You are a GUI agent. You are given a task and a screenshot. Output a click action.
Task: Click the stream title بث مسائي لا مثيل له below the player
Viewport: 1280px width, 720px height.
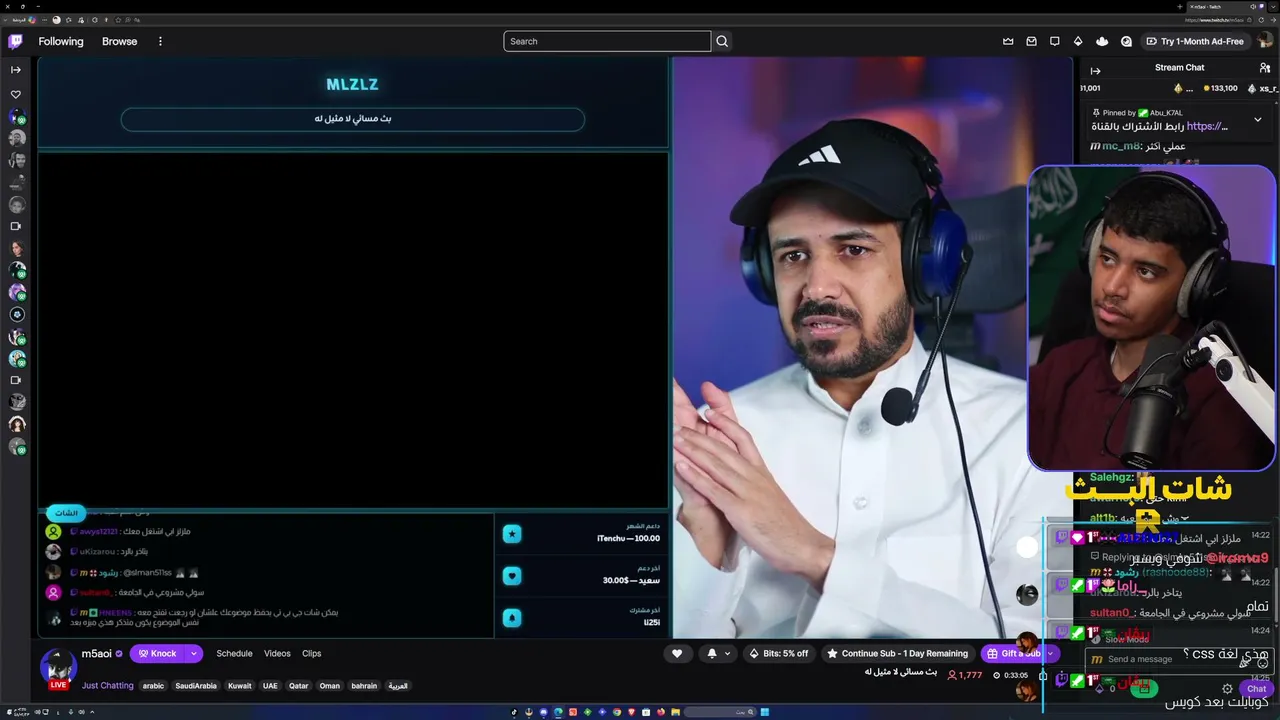[x=901, y=672]
